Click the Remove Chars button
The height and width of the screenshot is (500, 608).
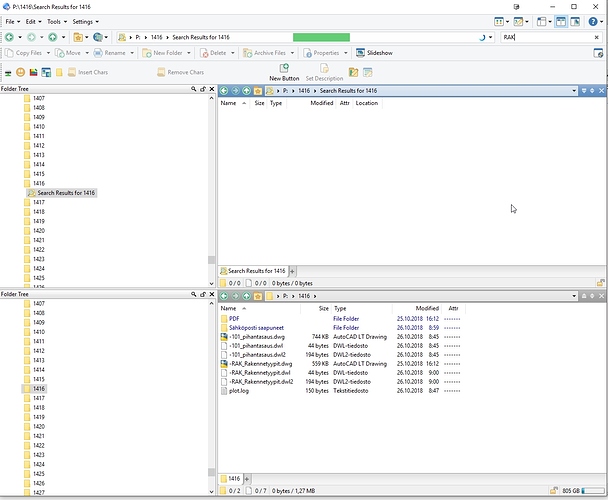[181, 72]
